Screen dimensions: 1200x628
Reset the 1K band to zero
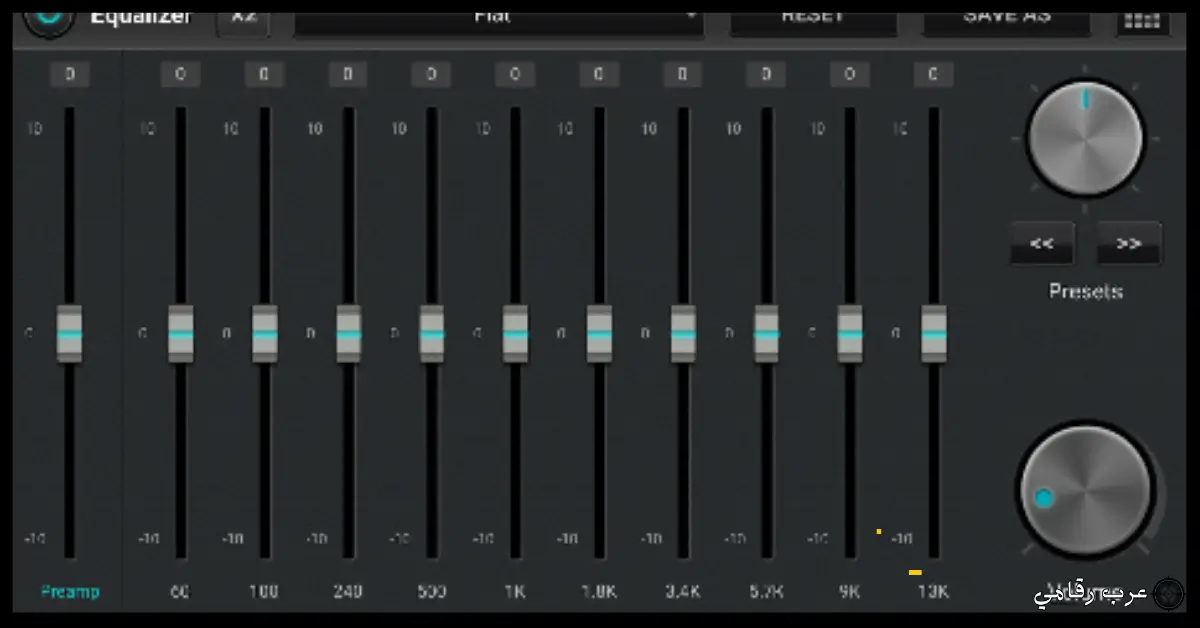tap(515, 74)
